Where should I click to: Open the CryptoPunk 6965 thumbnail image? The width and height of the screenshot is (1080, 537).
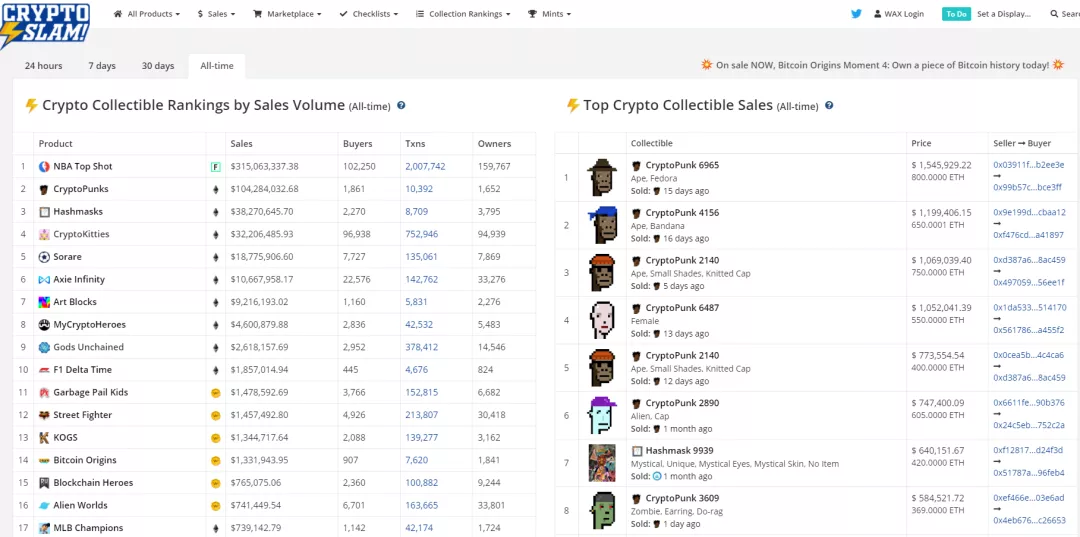[x=601, y=178]
